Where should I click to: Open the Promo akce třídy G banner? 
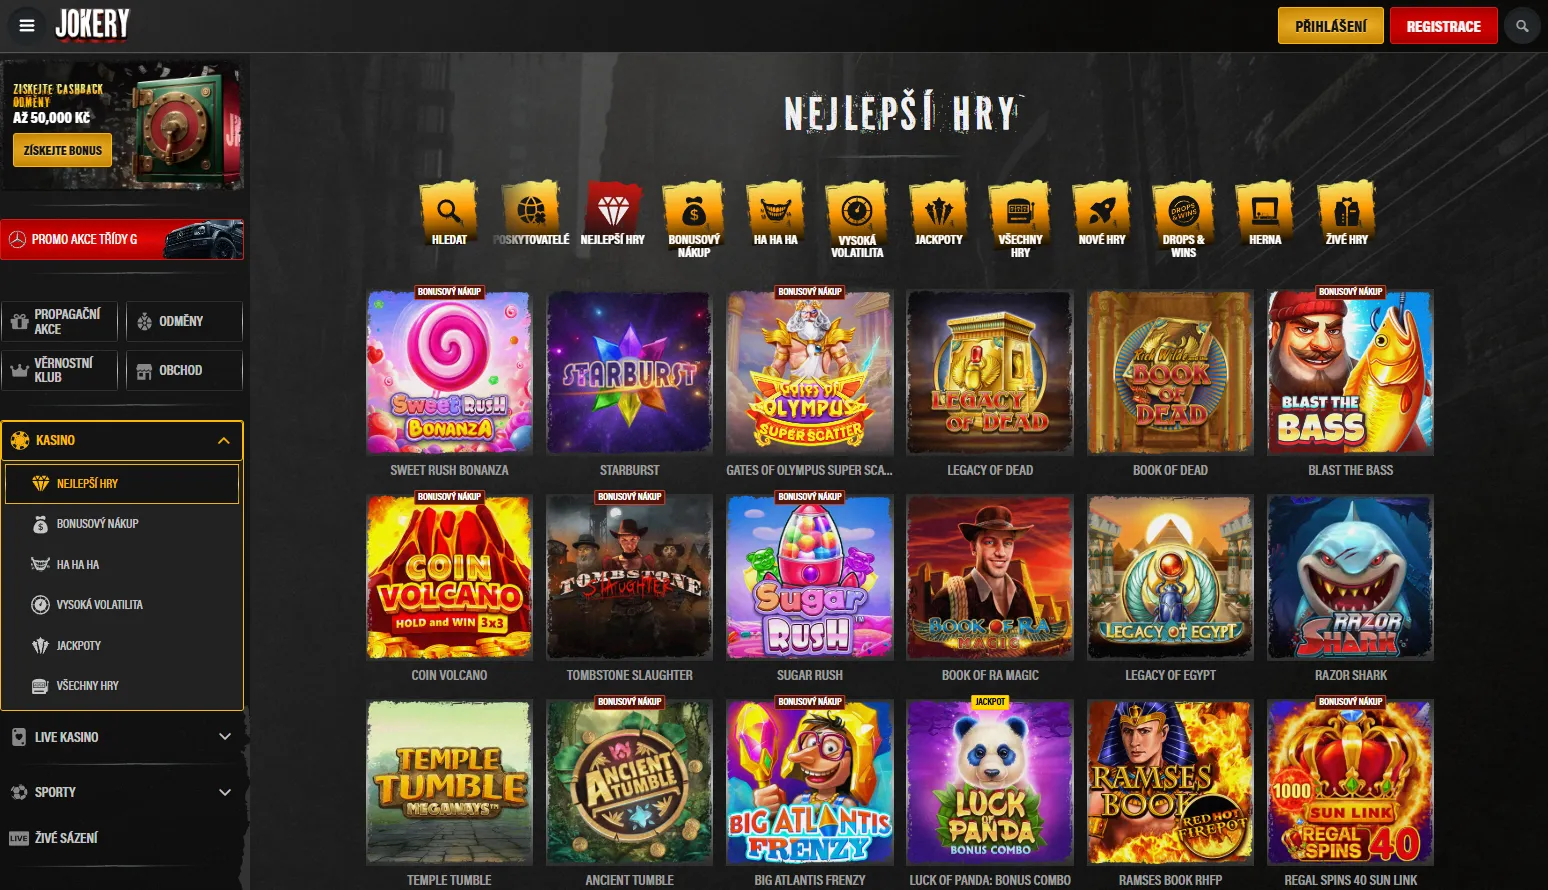coord(122,239)
